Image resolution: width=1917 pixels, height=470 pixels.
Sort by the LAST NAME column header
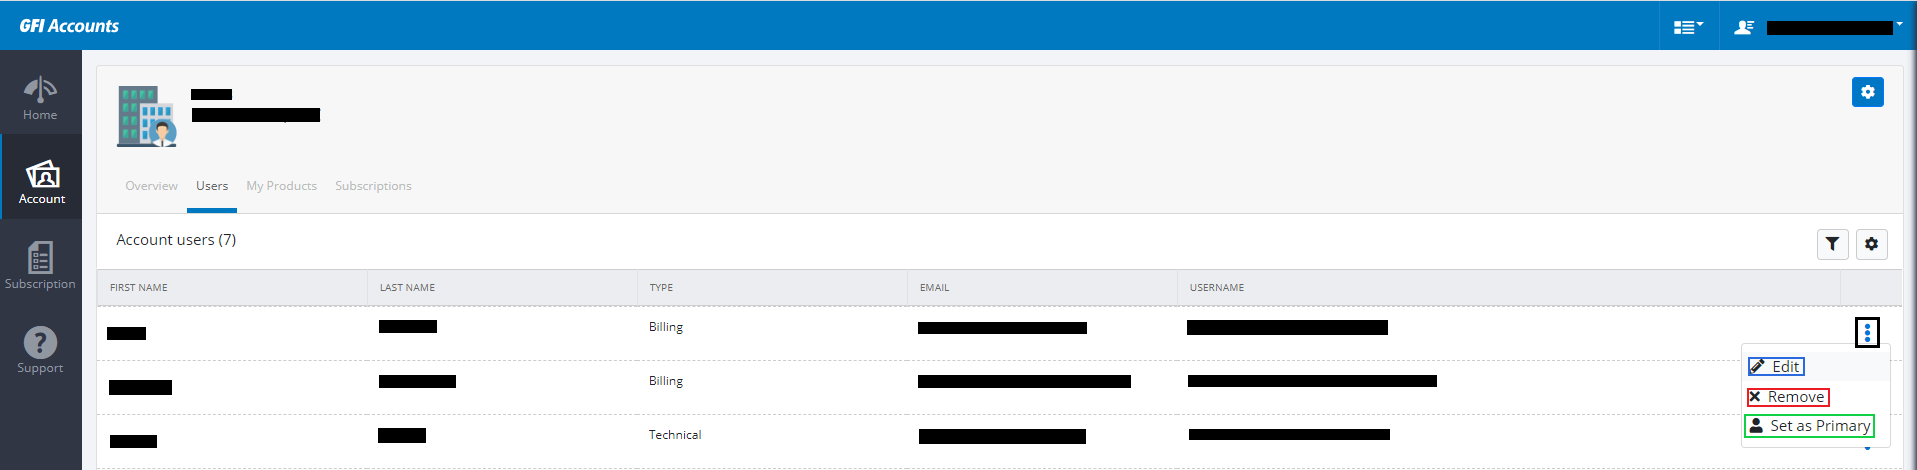[x=407, y=288]
